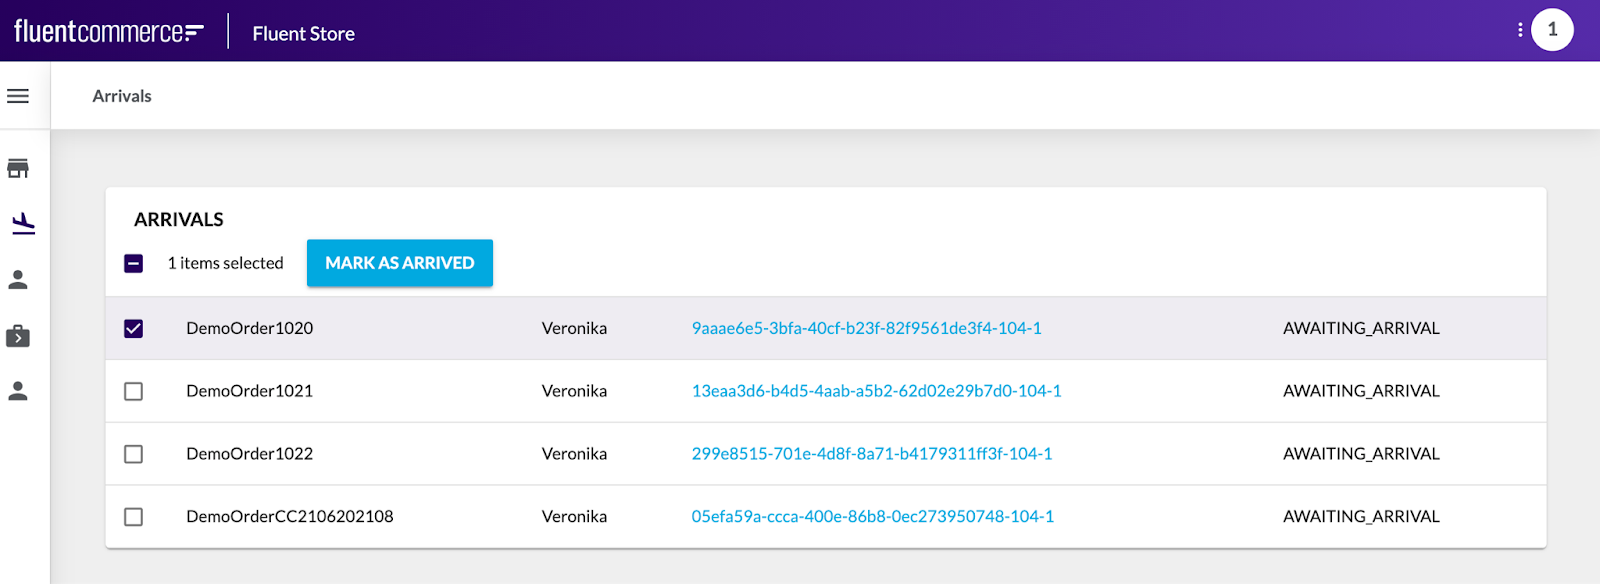
Task: Open the briefcase-with-arrow sidebar icon
Action: 18,336
